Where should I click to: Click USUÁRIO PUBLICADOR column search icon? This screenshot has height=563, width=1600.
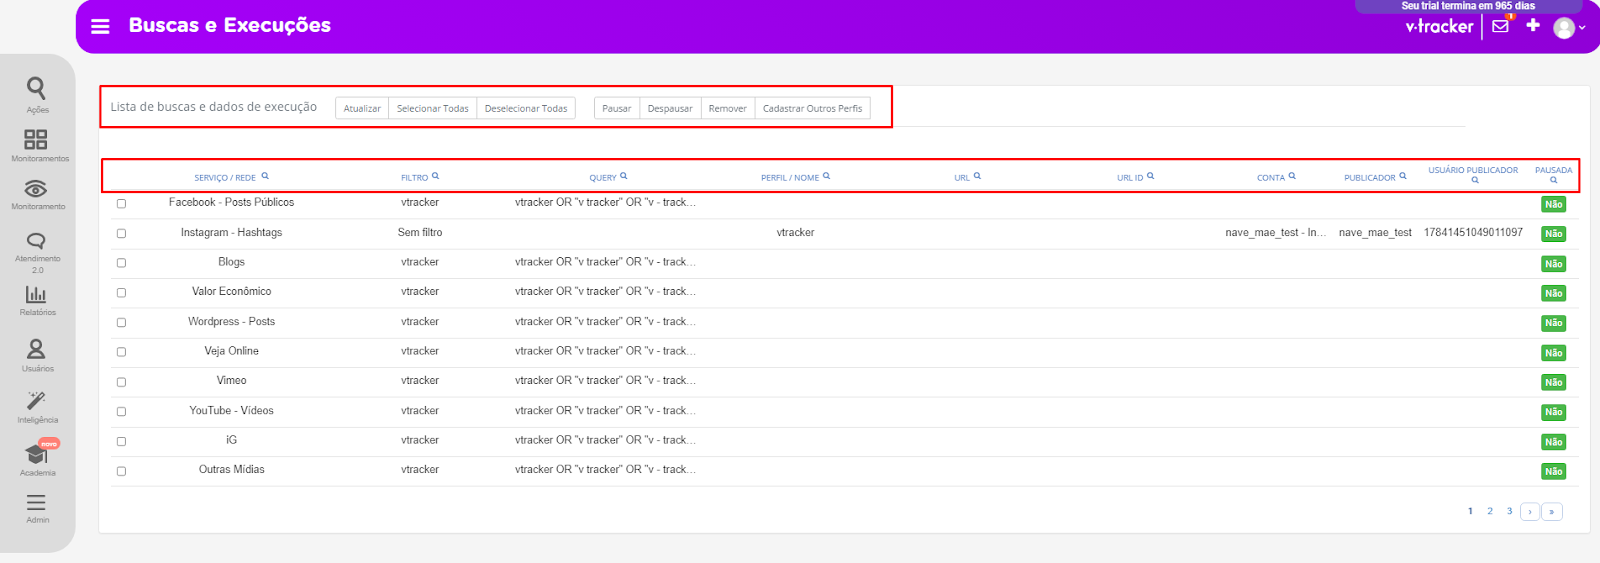pyautogui.click(x=1475, y=181)
